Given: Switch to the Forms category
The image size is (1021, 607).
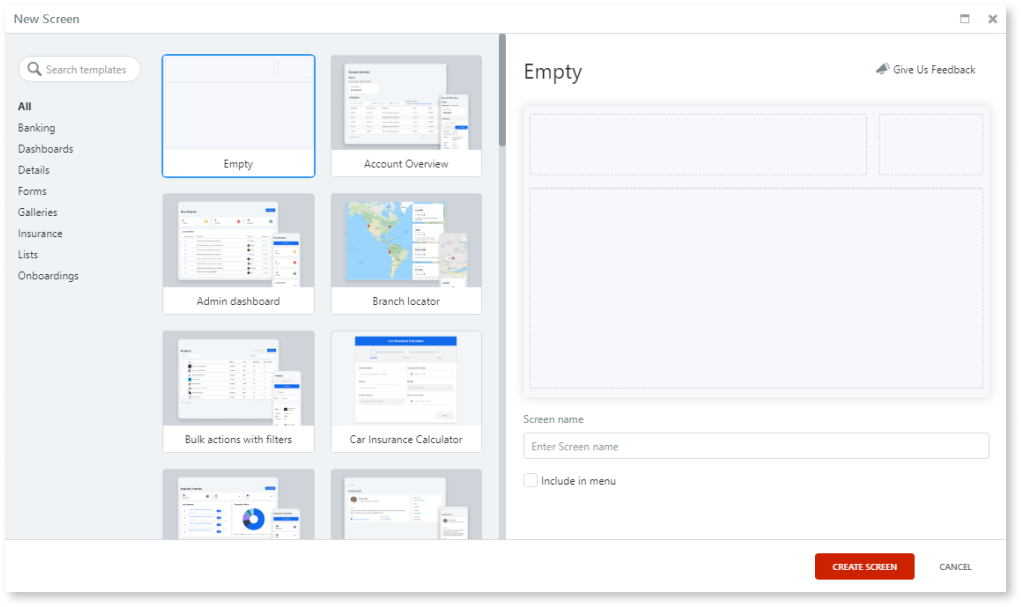Looking at the screenshot, I should [x=33, y=191].
